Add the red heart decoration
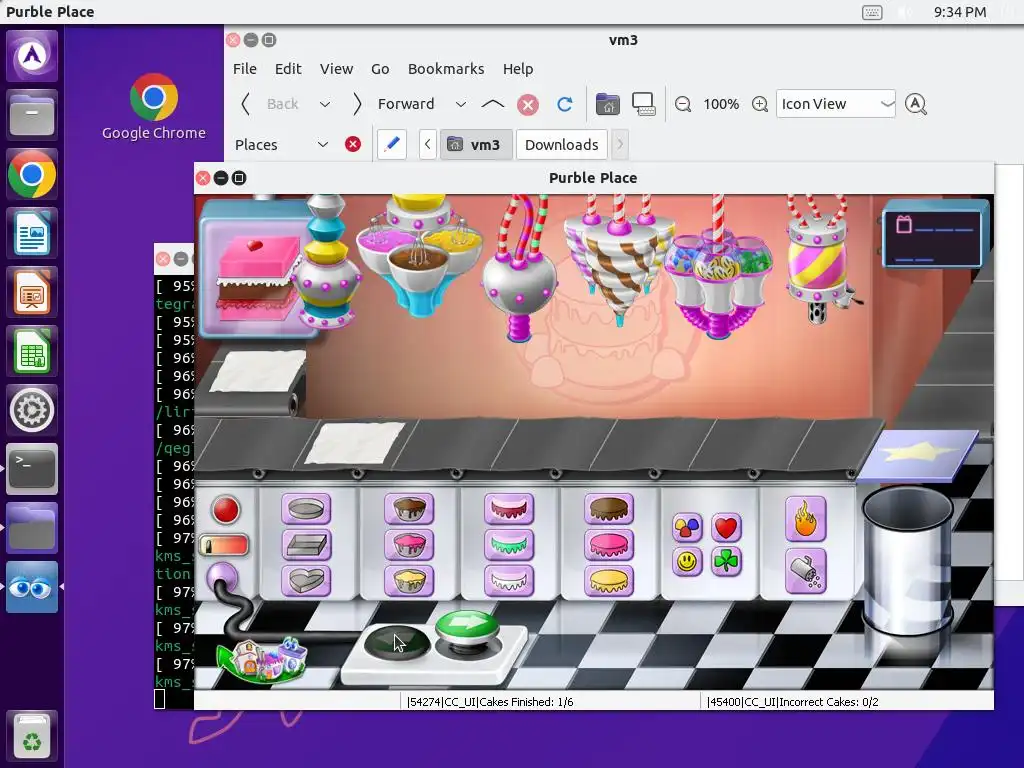 click(726, 527)
